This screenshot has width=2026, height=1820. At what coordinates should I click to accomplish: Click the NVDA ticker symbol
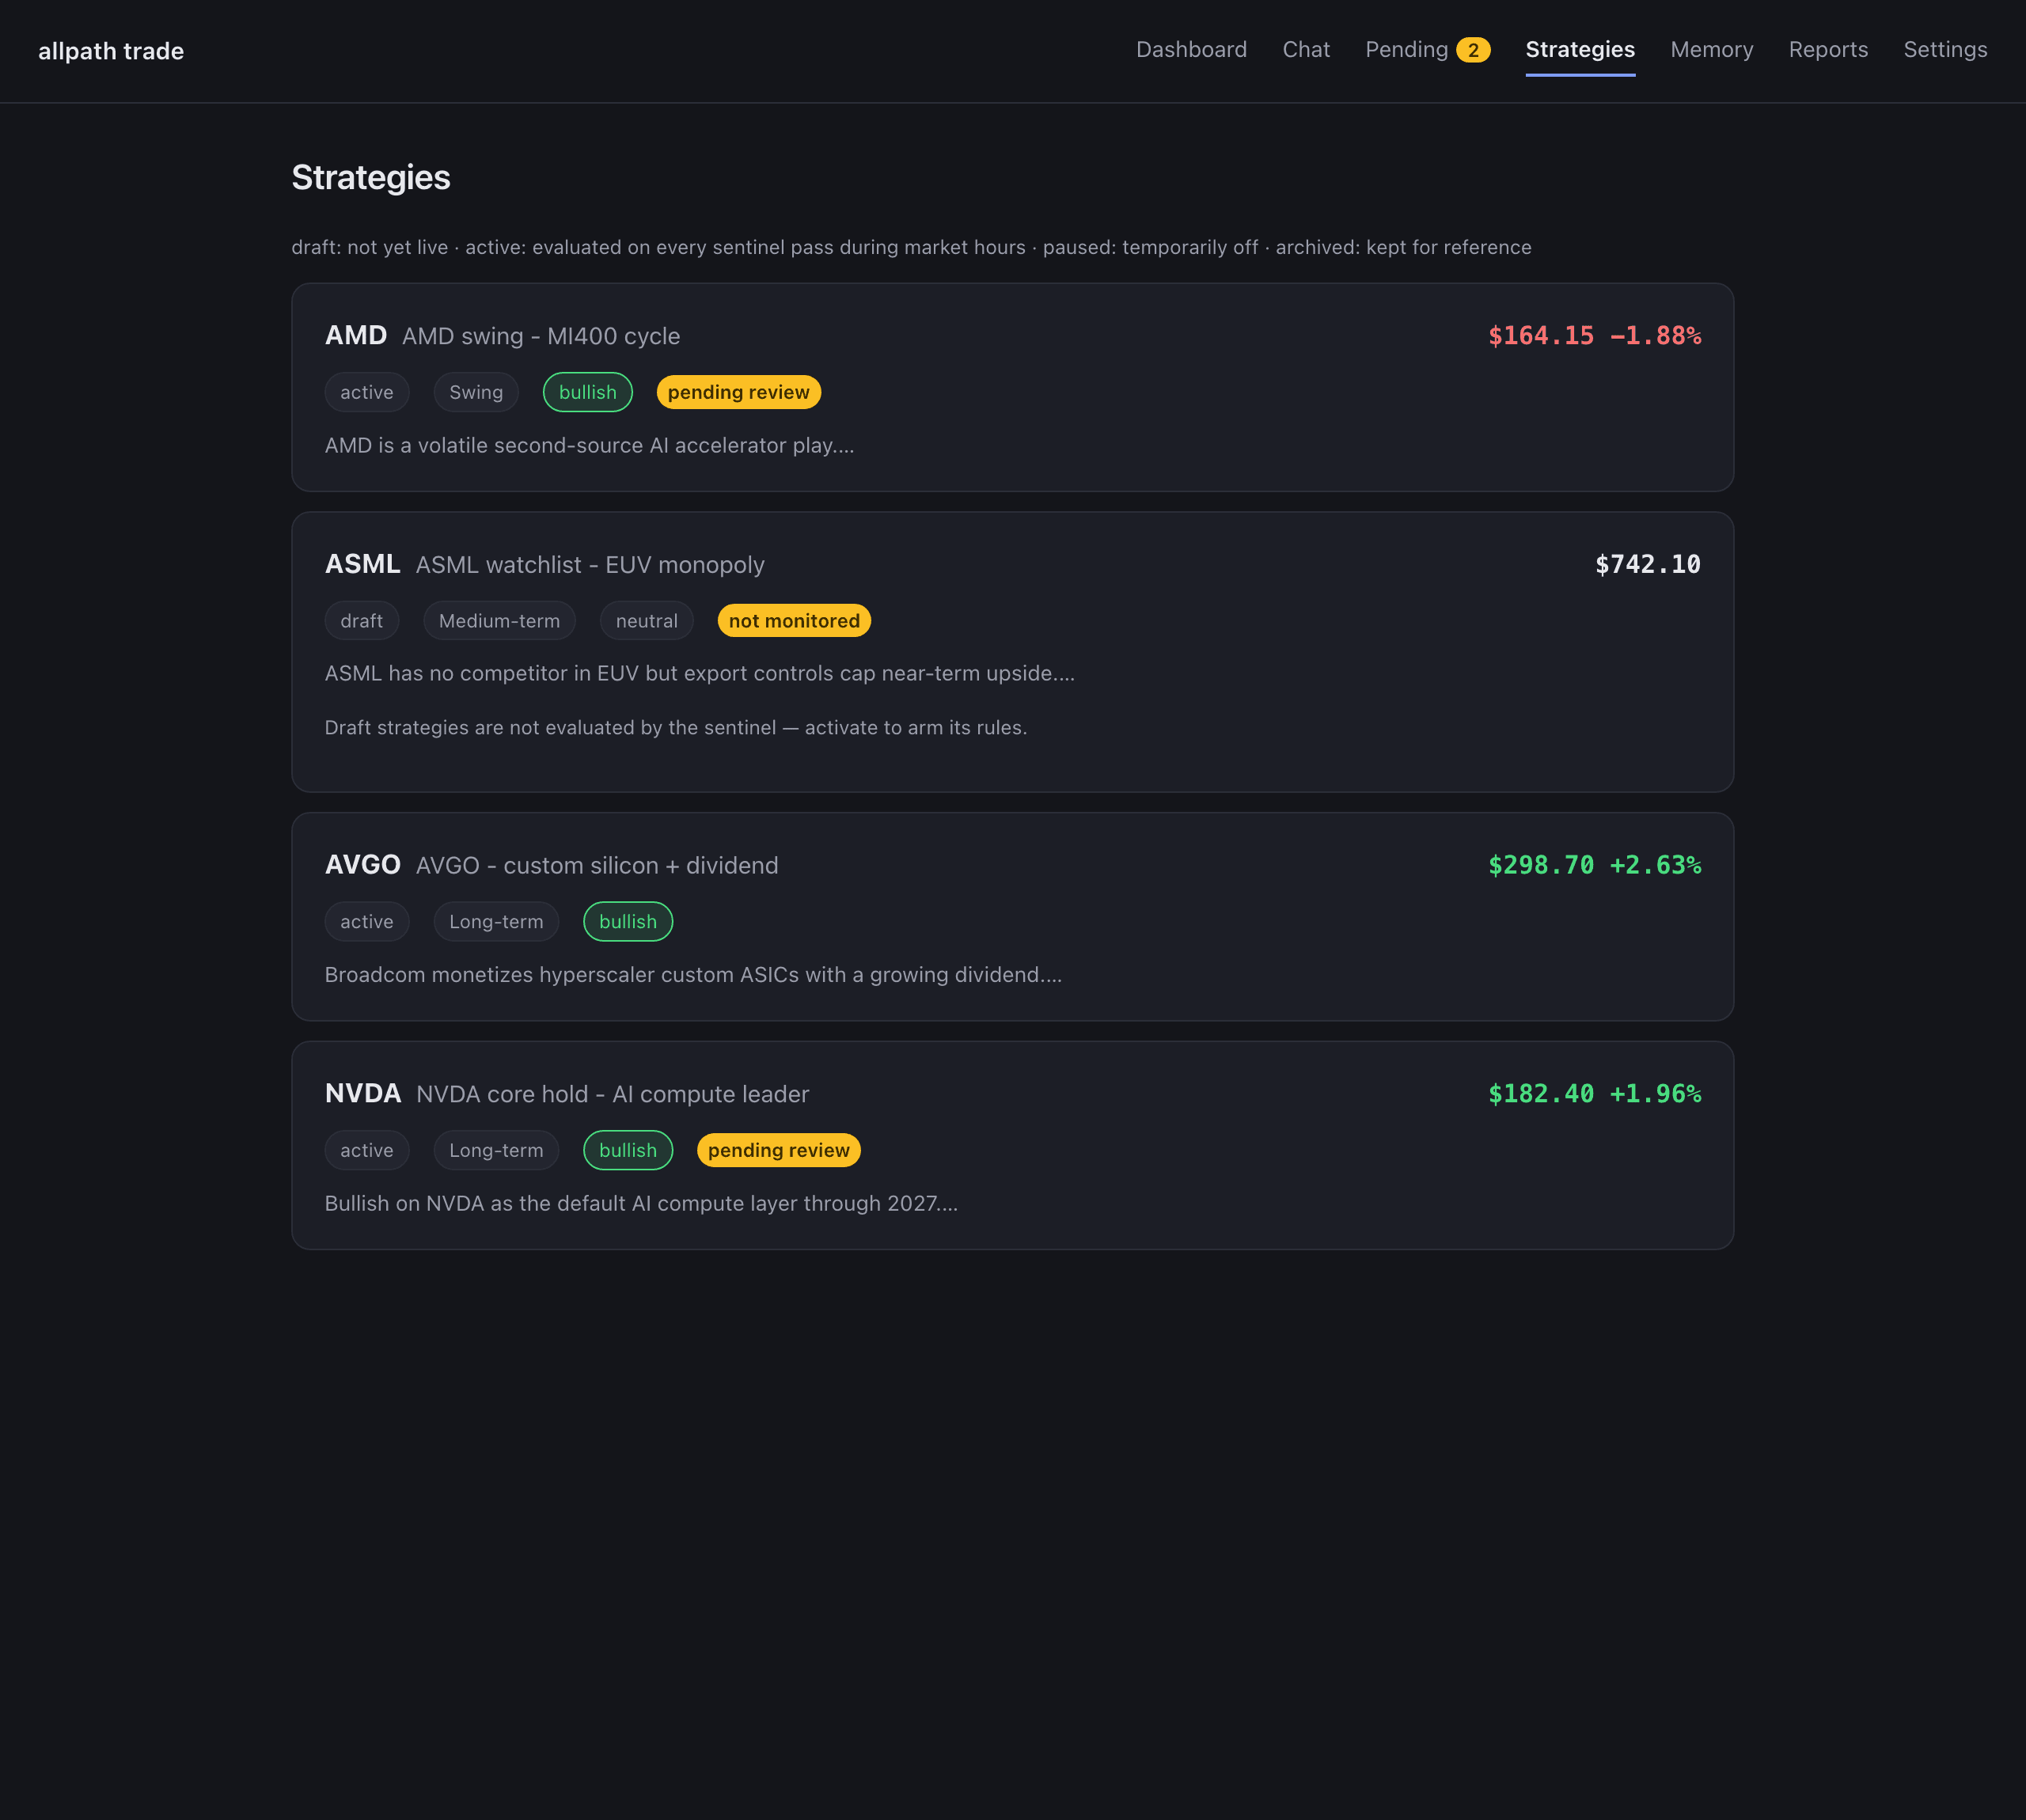[363, 1095]
